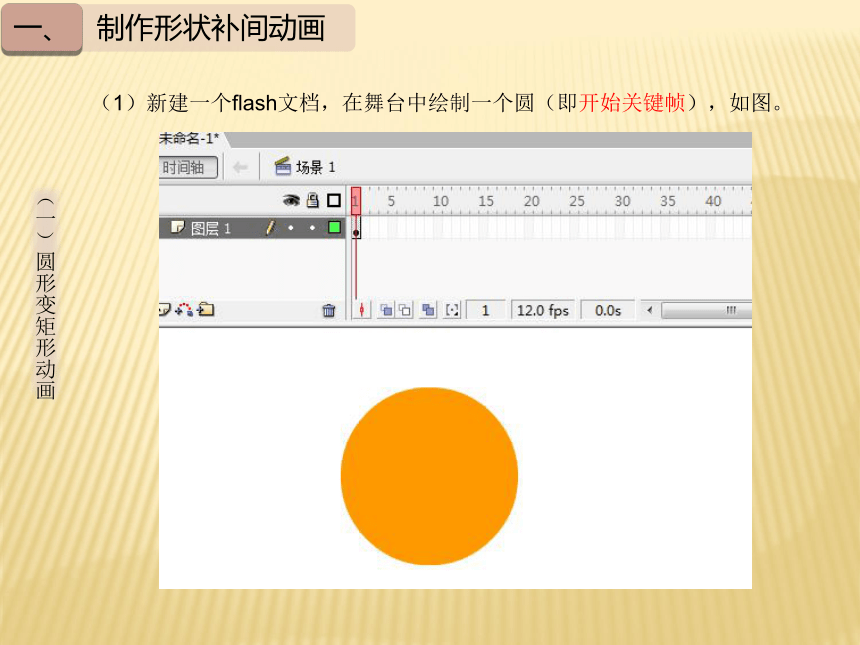Enable the onion skin button
The image size is (860, 645).
coord(386,310)
